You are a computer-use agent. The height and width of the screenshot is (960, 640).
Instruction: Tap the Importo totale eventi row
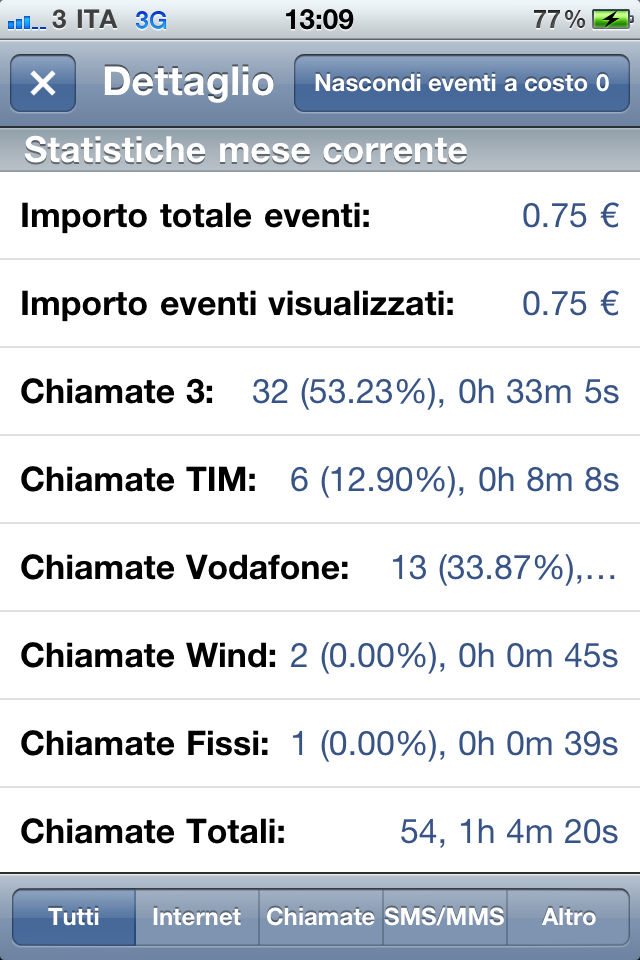point(320,216)
